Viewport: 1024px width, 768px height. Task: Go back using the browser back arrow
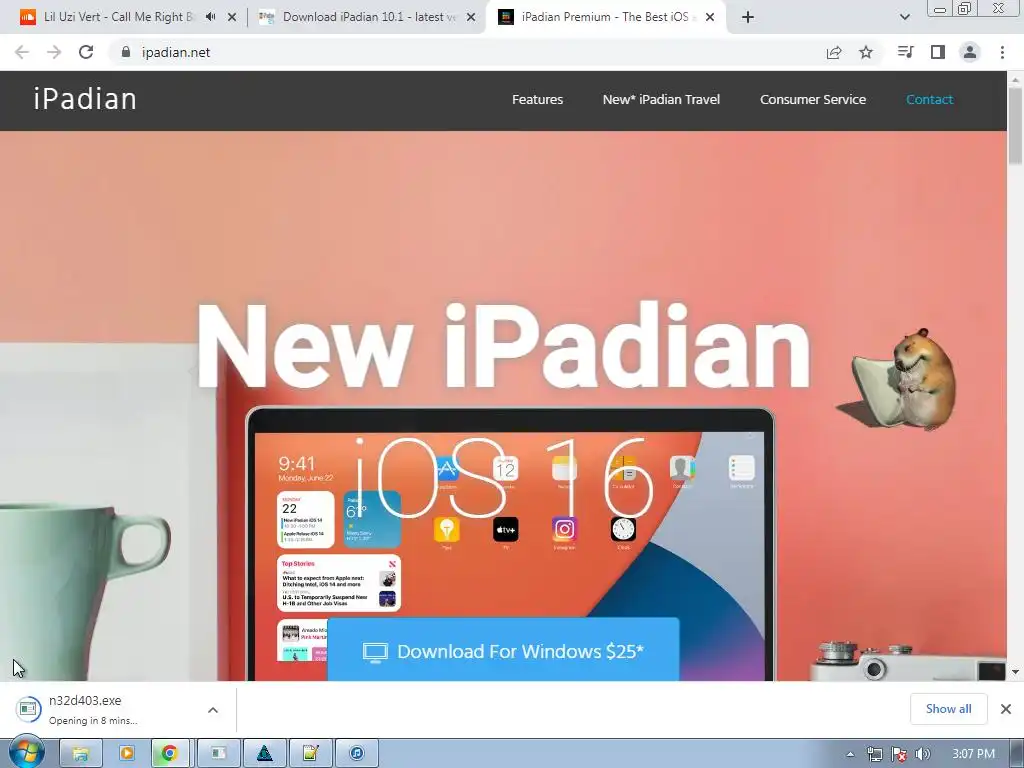tap(22, 52)
